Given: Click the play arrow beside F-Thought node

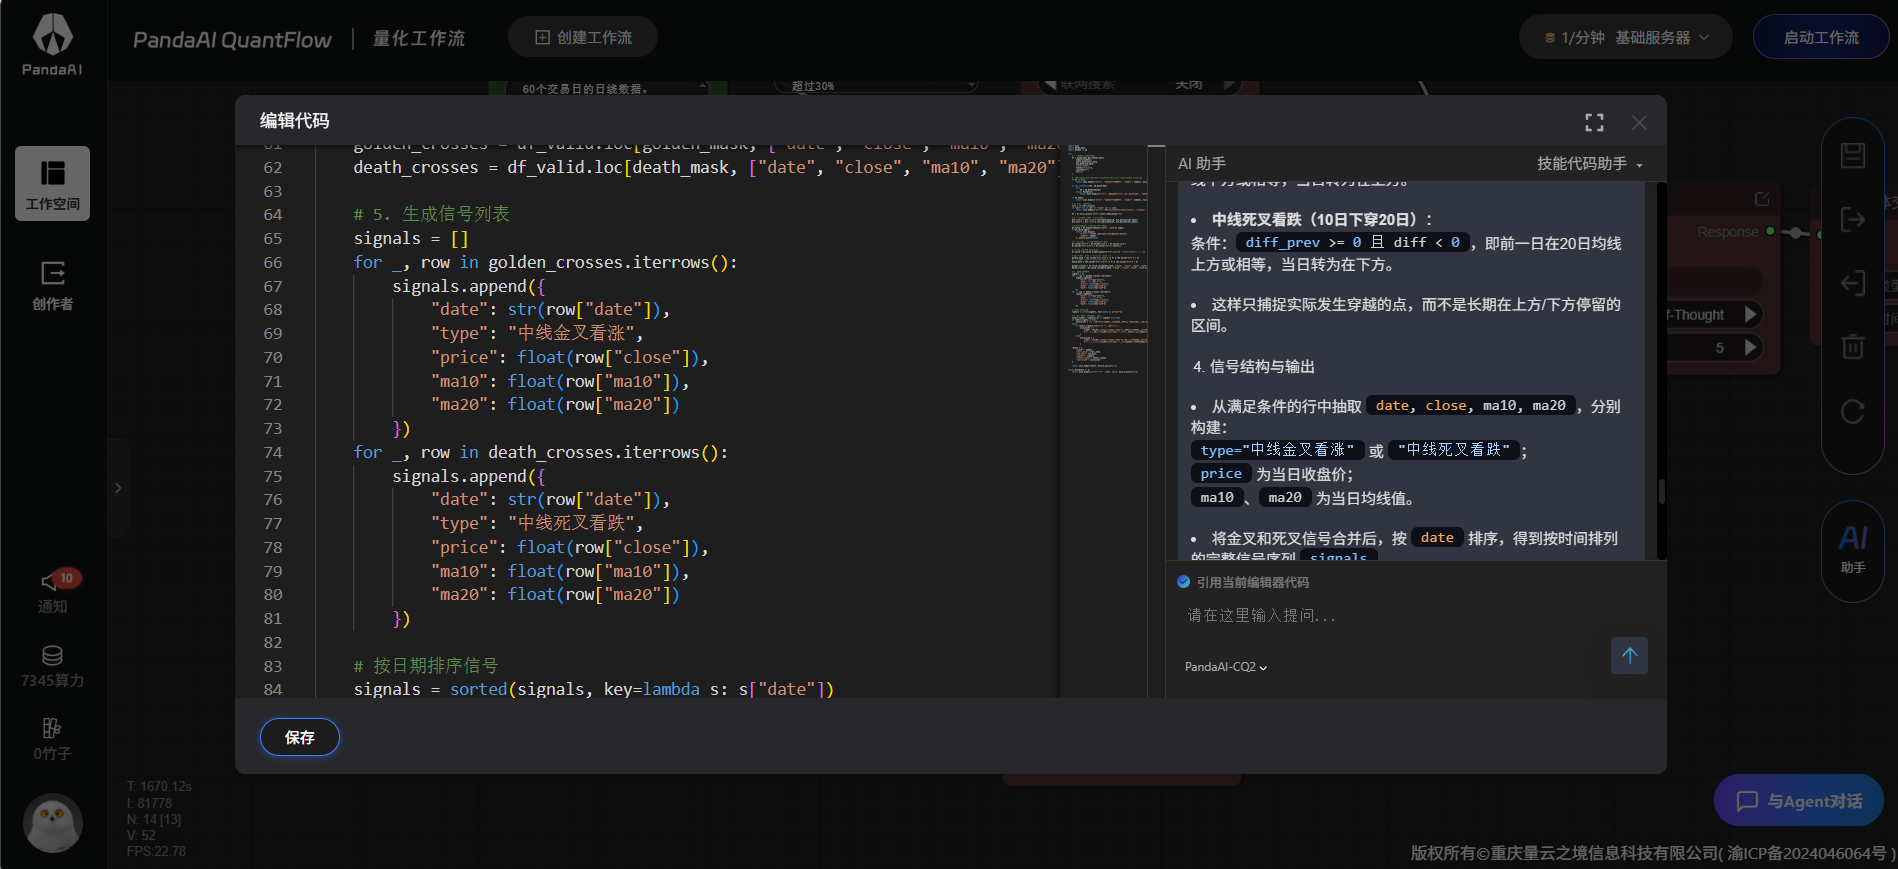Looking at the screenshot, I should point(1750,314).
